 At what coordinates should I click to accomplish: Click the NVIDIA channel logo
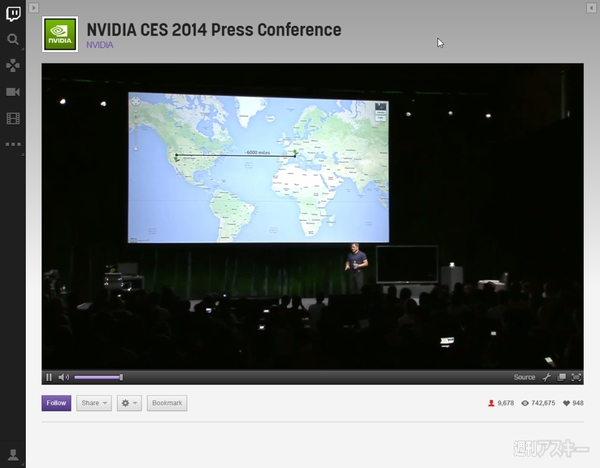[60, 34]
